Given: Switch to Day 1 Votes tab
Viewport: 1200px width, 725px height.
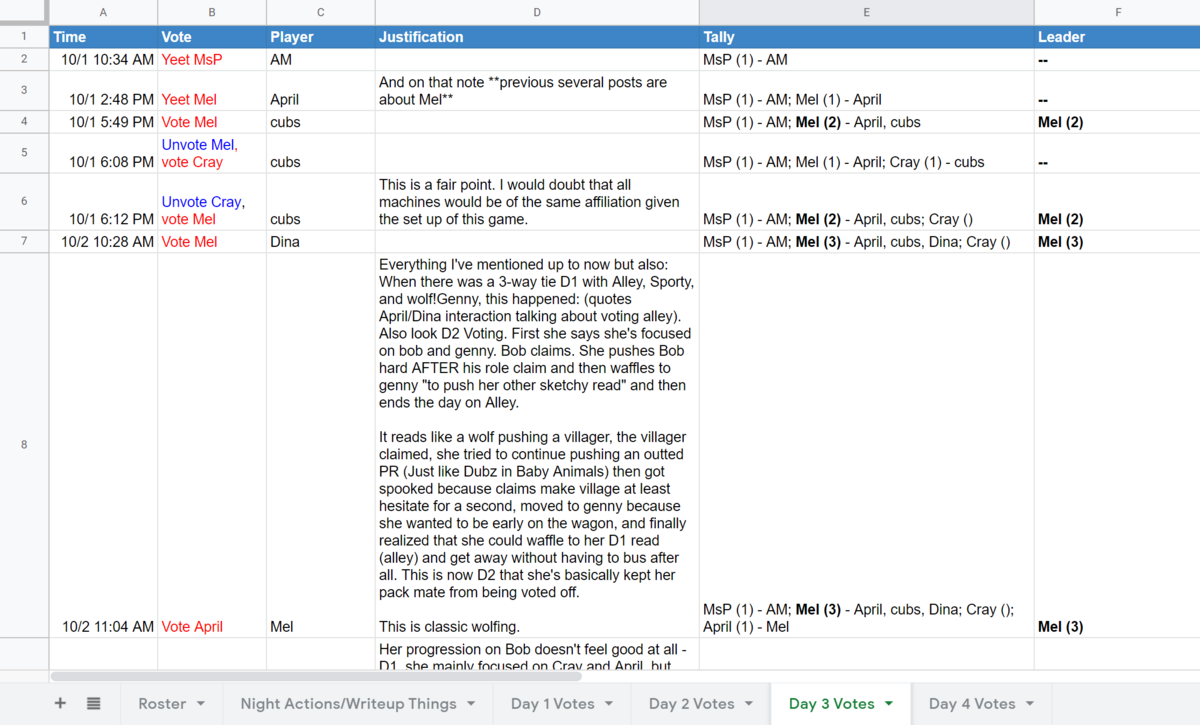Looking at the screenshot, I should [x=552, y=704].
